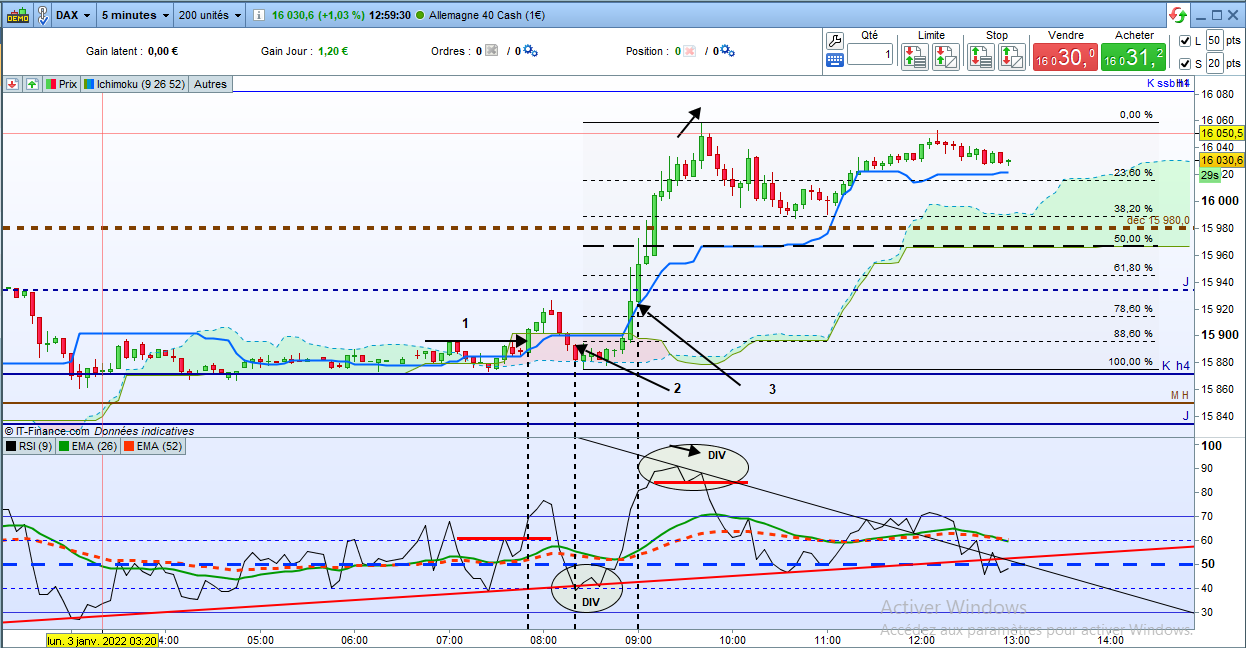Click the 38,20 % Fibonacci label

coord(1133,209)
